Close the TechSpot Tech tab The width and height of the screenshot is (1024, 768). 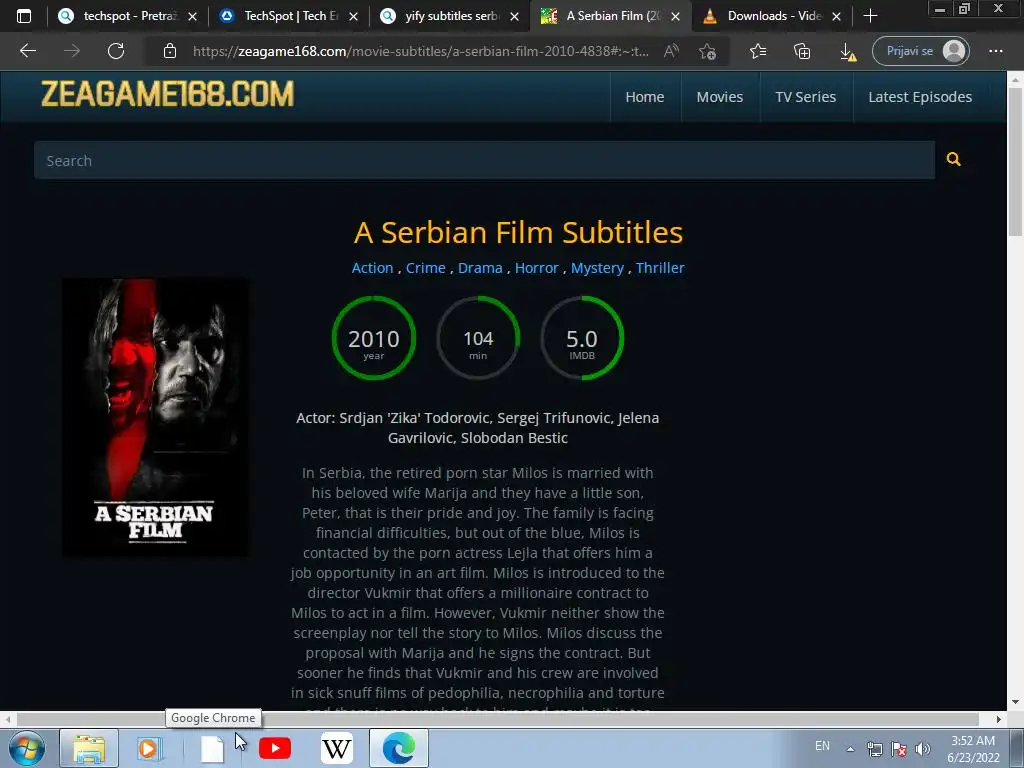353,16
